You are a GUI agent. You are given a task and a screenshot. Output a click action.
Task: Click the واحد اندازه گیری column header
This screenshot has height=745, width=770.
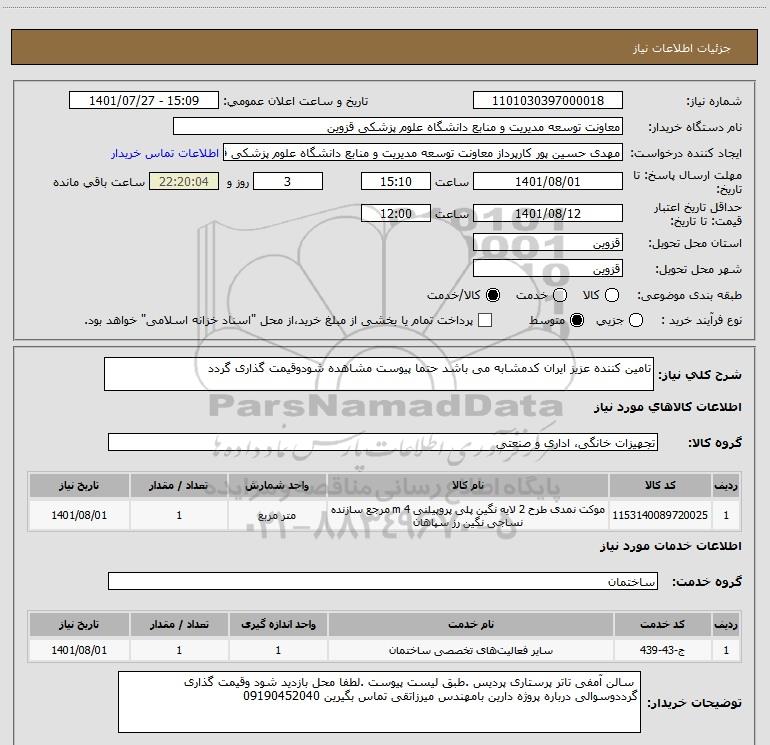(278, 624)
